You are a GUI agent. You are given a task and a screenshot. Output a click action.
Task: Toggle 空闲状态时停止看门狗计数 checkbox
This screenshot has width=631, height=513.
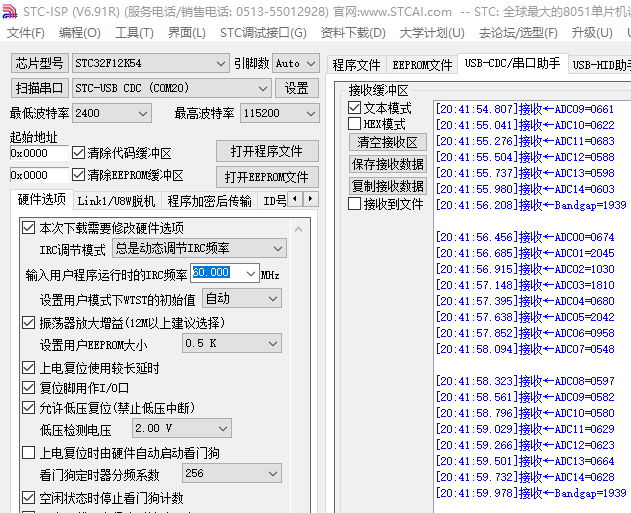pyautogui.click(x=28, y=498)
